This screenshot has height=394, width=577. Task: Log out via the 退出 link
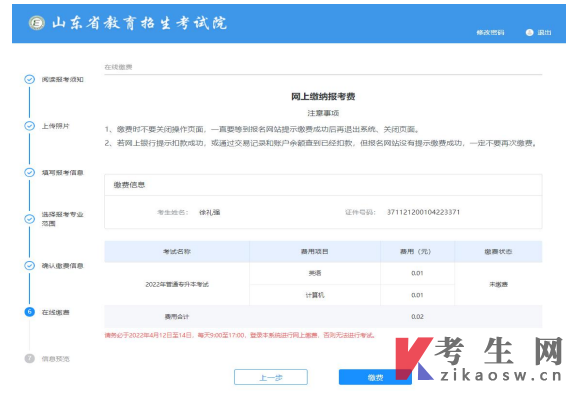click(x=544, y=32)
